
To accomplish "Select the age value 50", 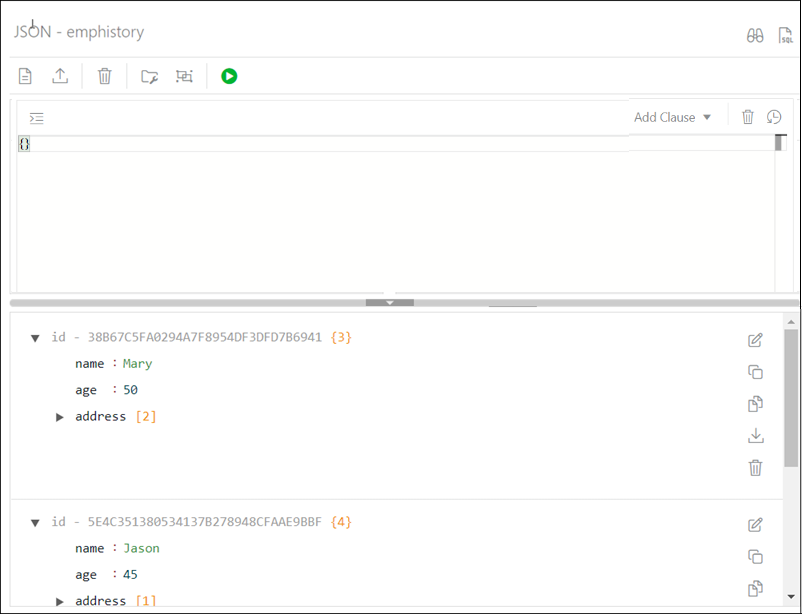I will point(130,390).
